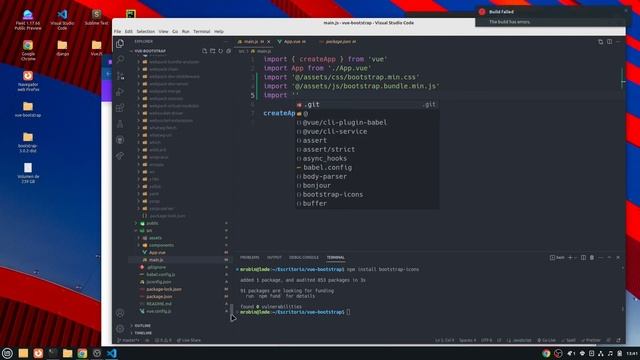Open the Google Chrome desktop shortcut
640x360 pixels.
click(28, 51)
